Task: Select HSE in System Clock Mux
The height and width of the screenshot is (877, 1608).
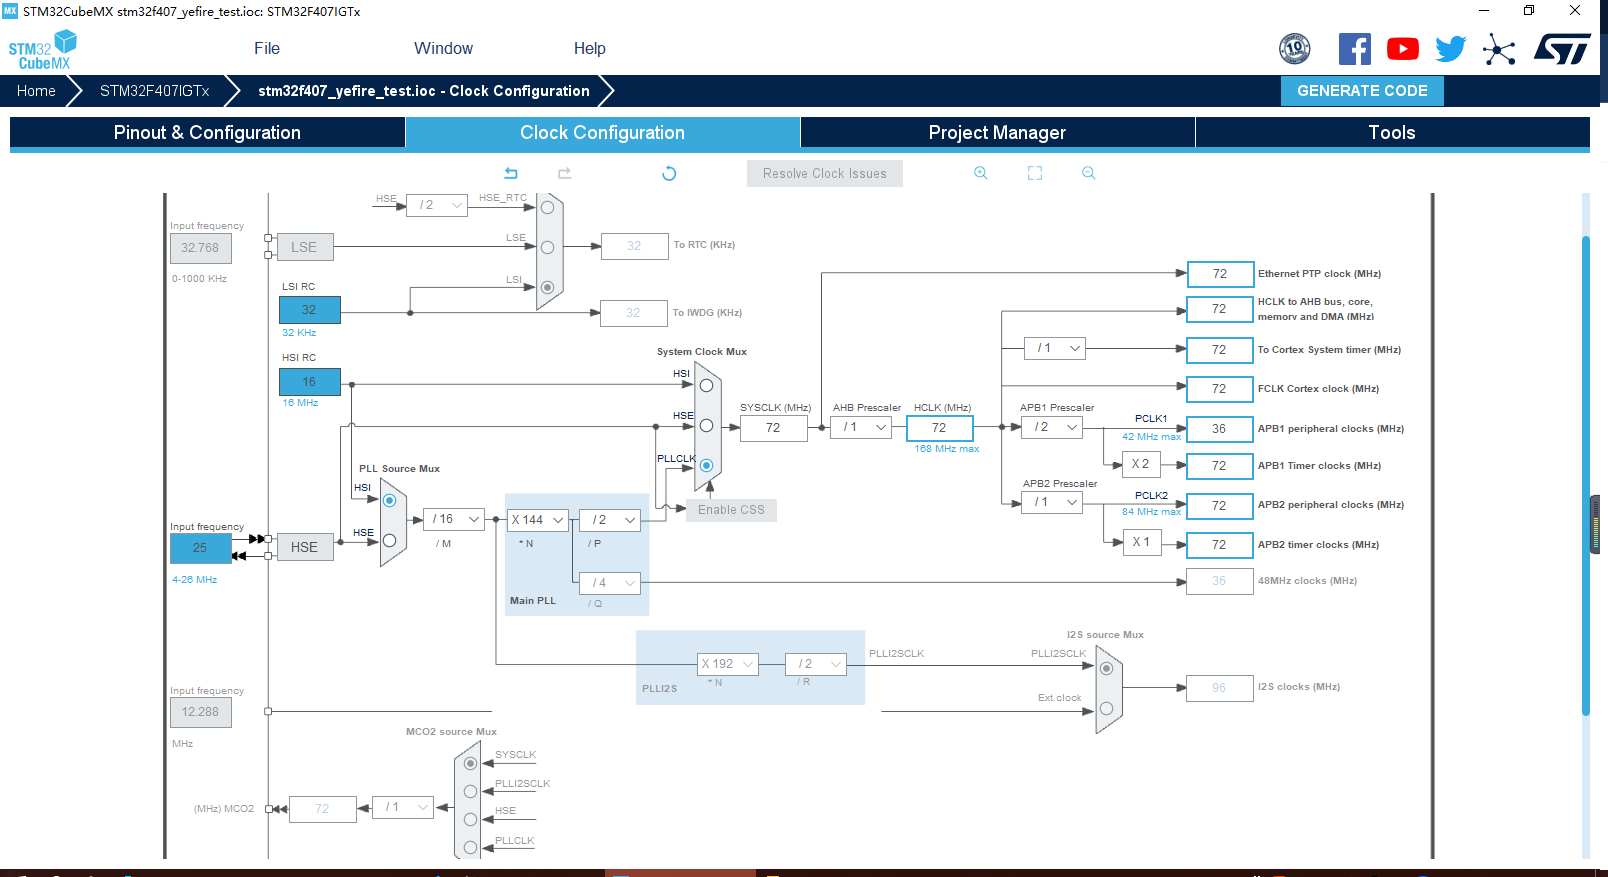Action: click(x=706, y=425)
